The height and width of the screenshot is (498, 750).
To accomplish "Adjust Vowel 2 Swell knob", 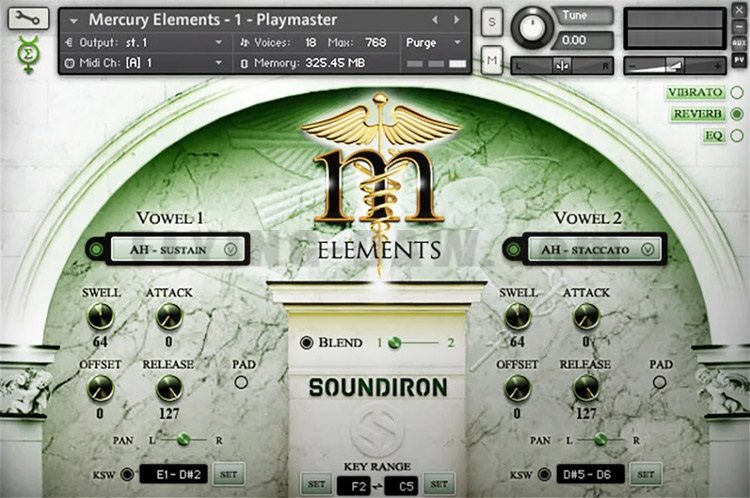I will (x=518, y=316).
